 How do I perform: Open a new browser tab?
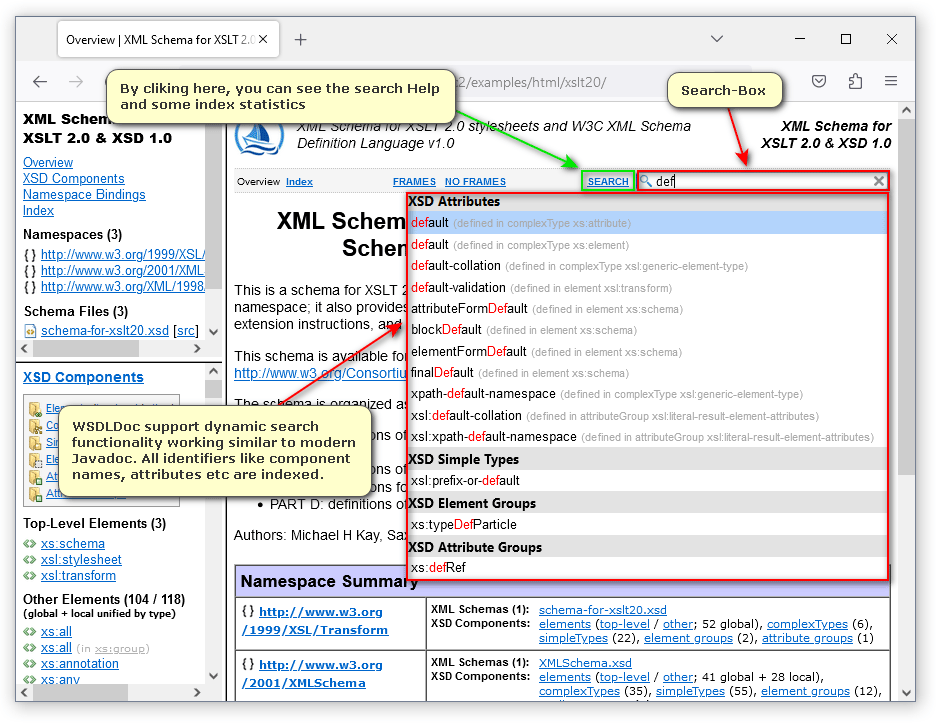300,40
